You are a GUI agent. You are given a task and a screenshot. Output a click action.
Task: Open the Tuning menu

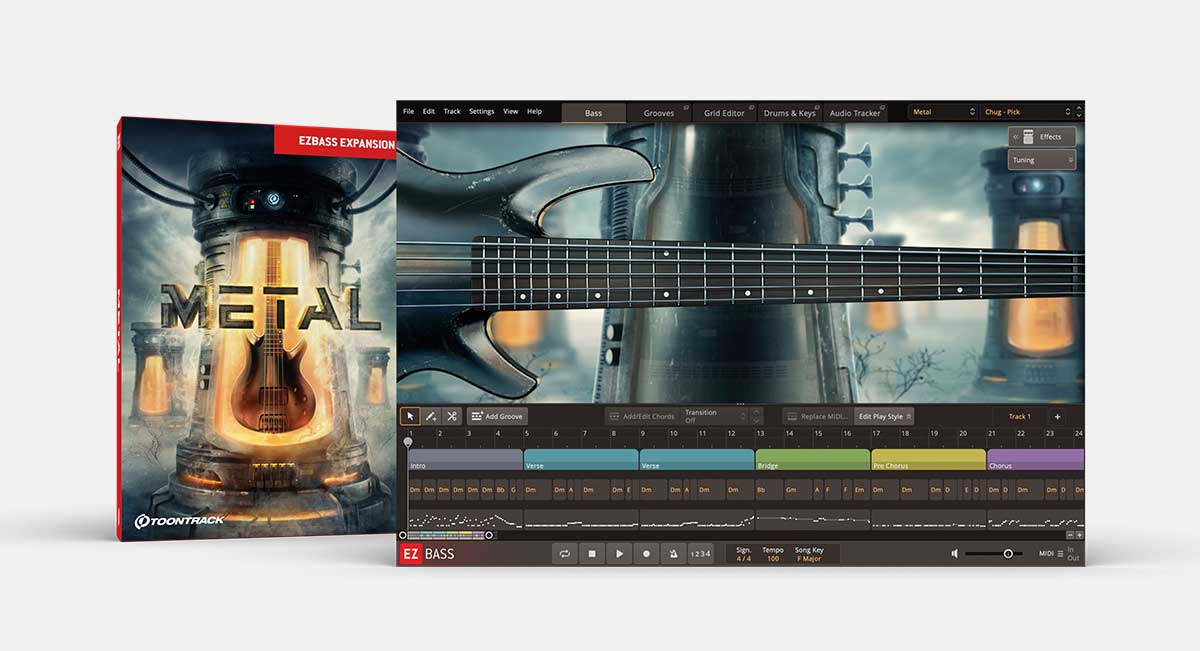pyautogui.click(x=1042, y=160)
